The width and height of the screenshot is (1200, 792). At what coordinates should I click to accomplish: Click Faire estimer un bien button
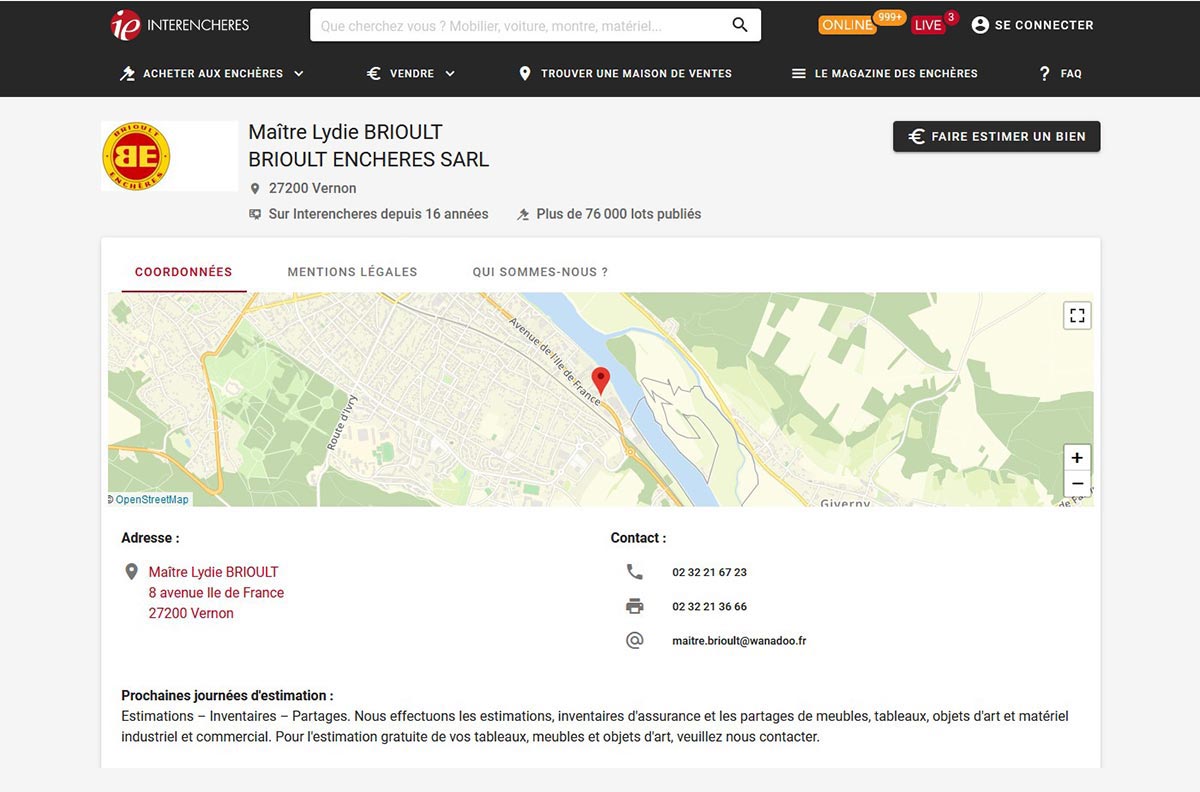click(996, 136)
